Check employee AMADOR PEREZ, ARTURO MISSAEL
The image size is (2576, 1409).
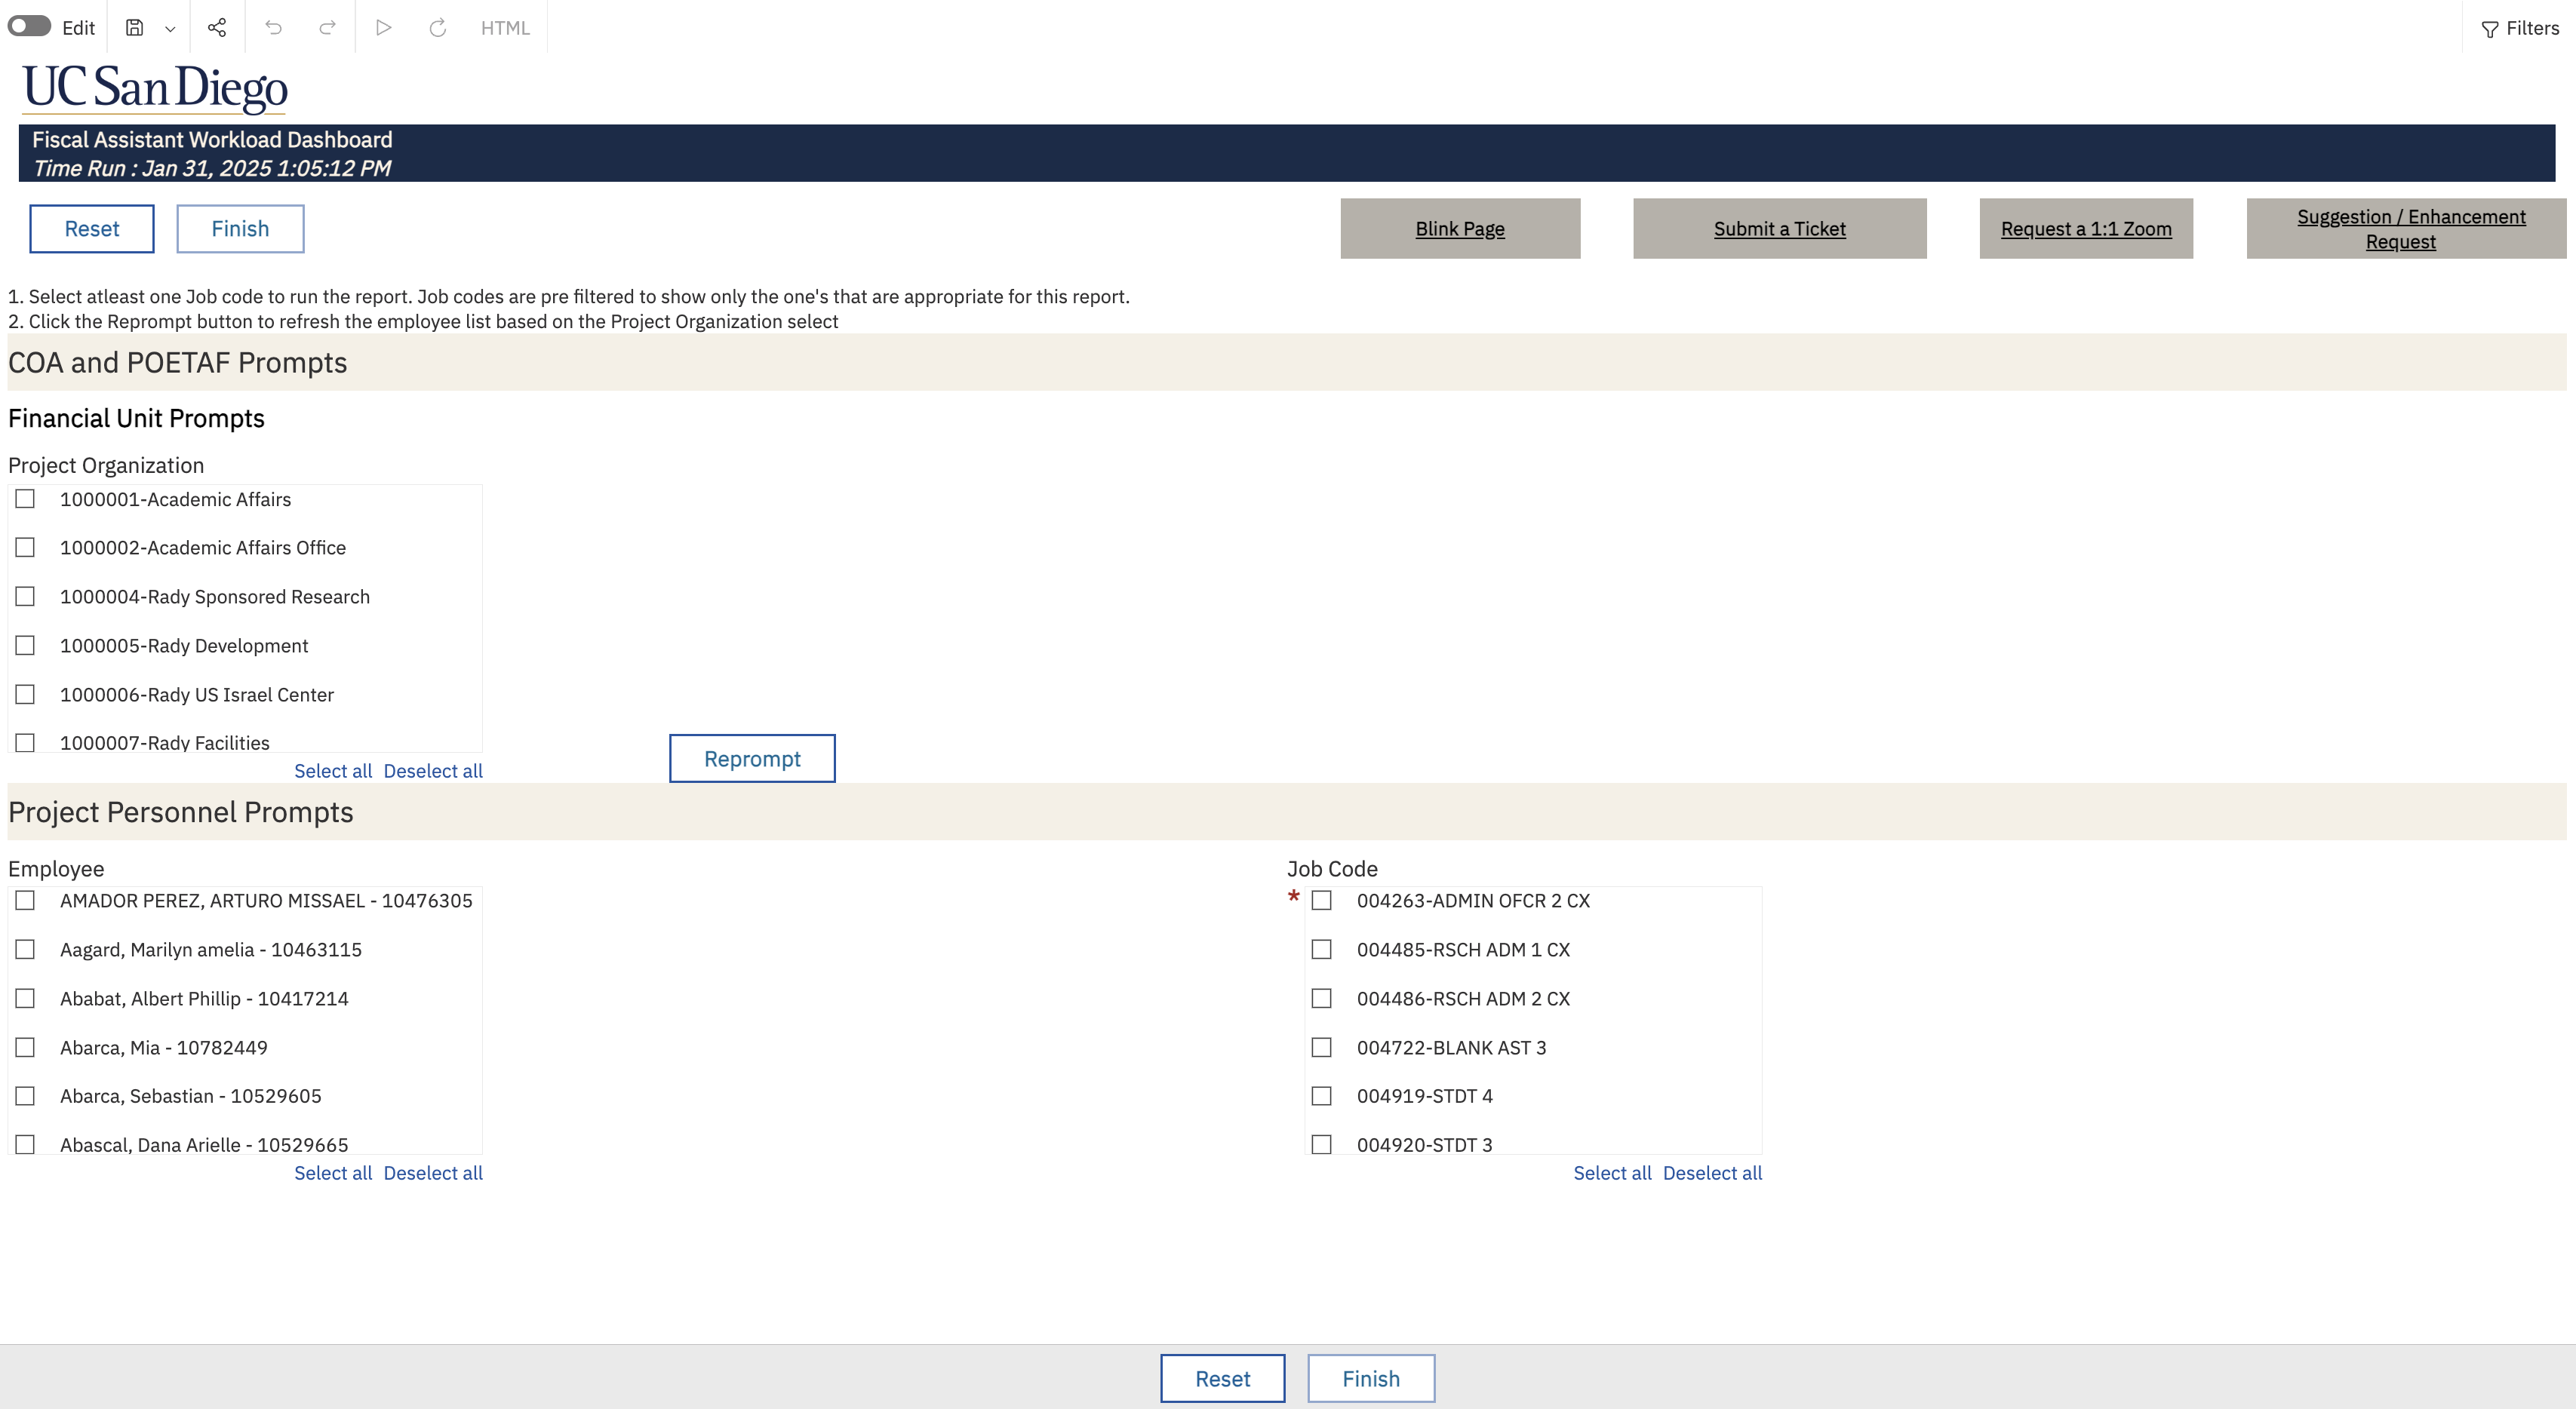tap(25, 901)
